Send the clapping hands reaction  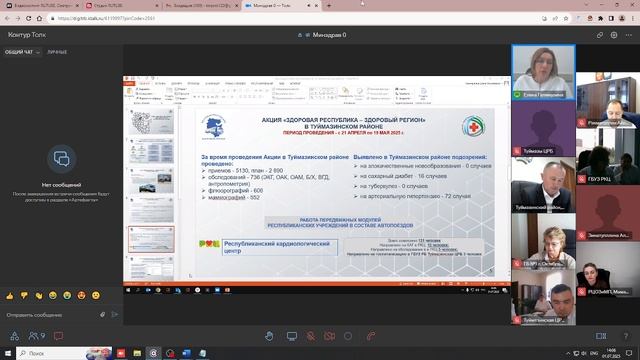[x=38, y=296]
